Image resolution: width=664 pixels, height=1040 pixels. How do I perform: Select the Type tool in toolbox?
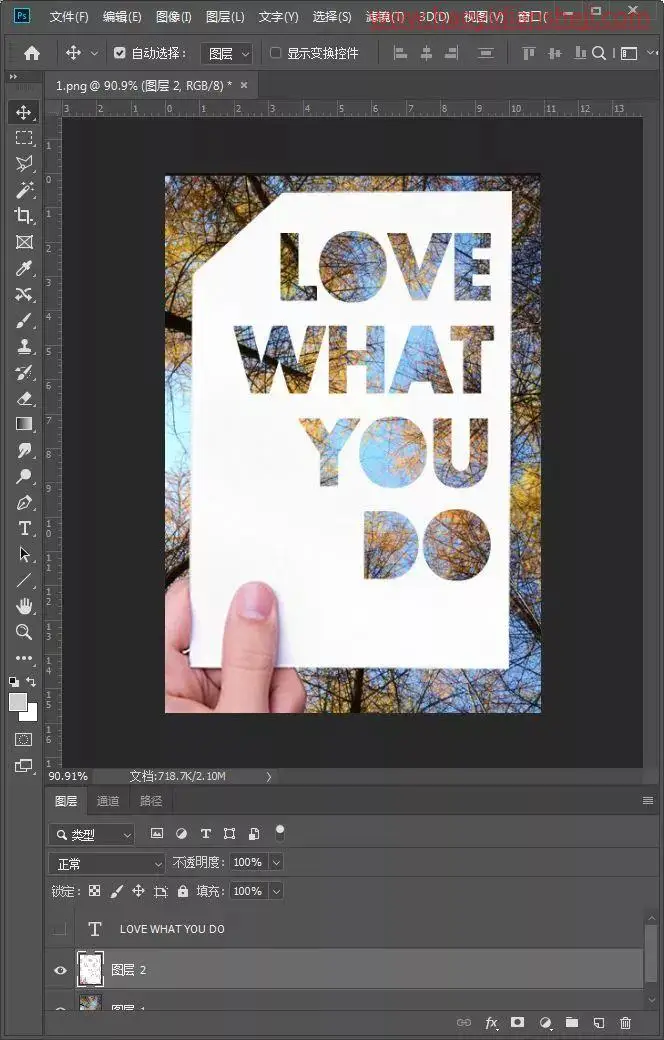click(x=24, y=529)
